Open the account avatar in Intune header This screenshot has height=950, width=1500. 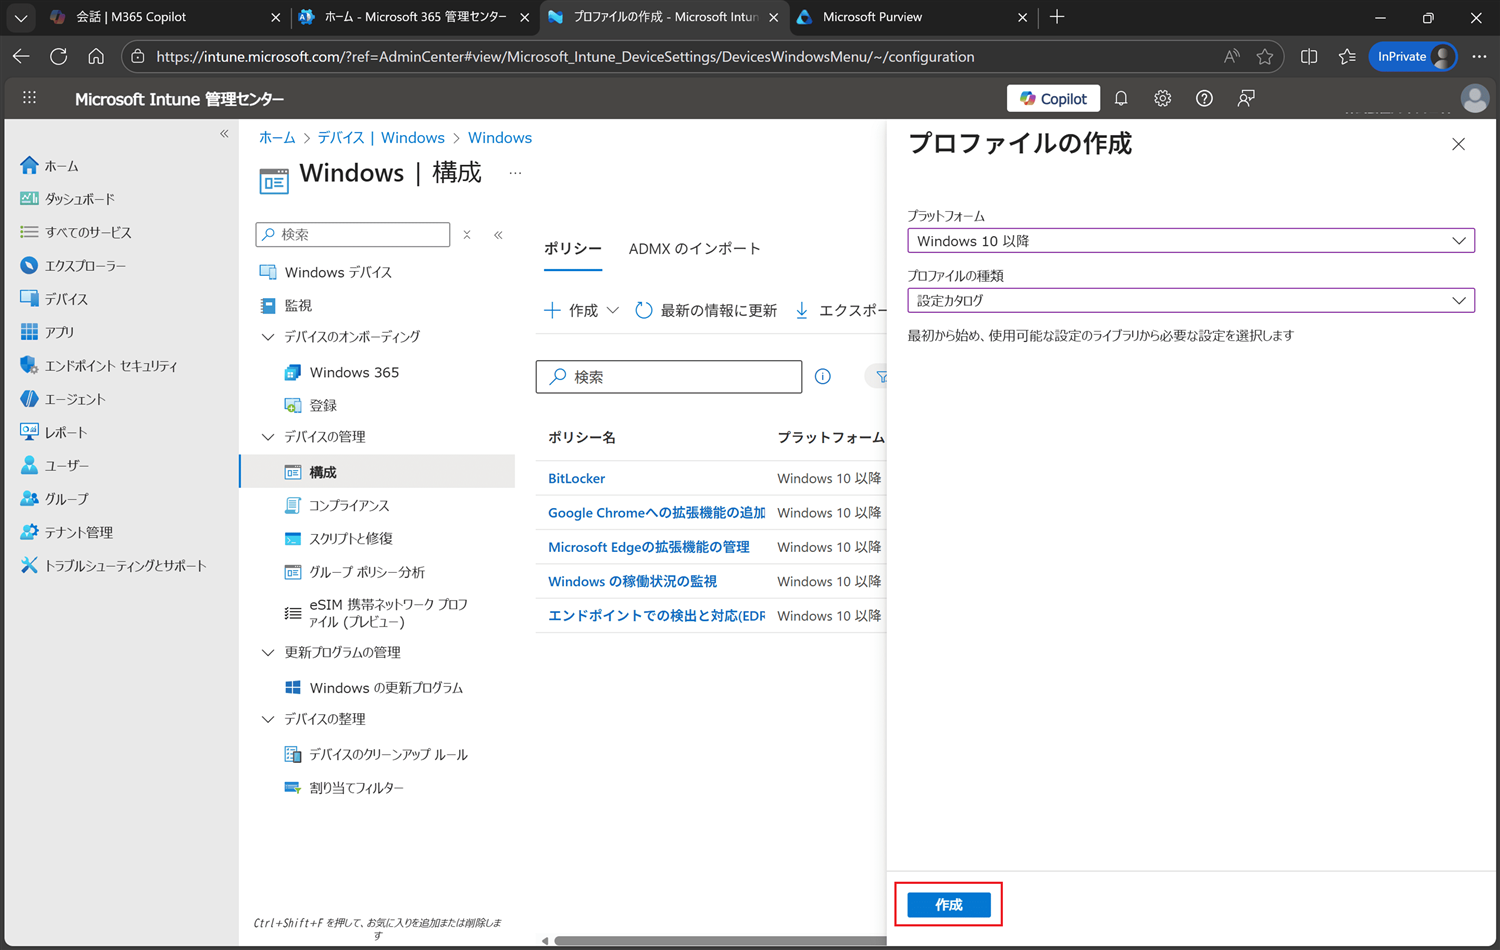(x=1474, y=98)
